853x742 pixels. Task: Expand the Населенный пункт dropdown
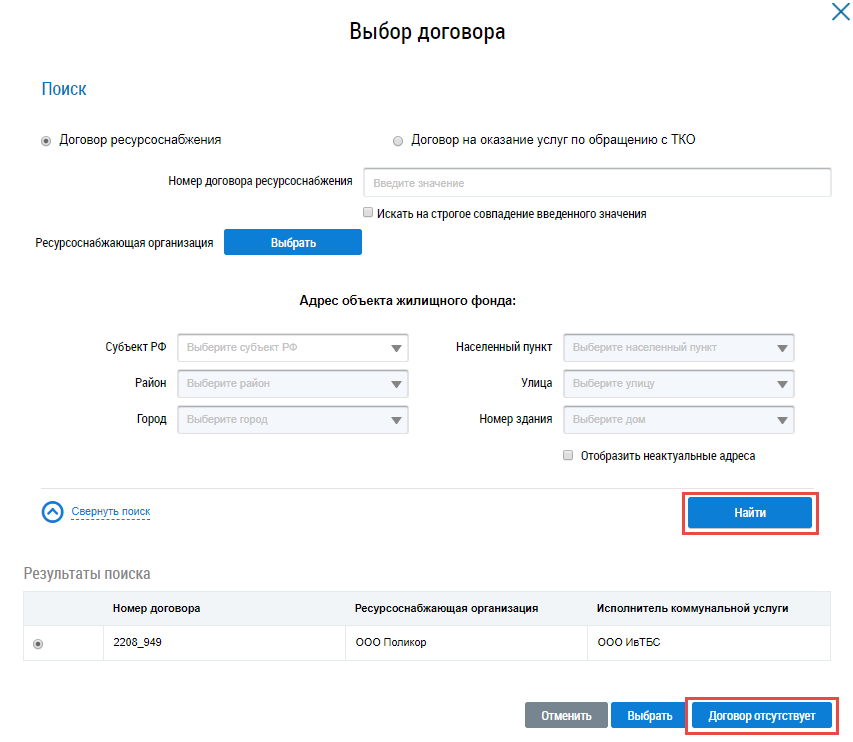click(x=679, y=348)
